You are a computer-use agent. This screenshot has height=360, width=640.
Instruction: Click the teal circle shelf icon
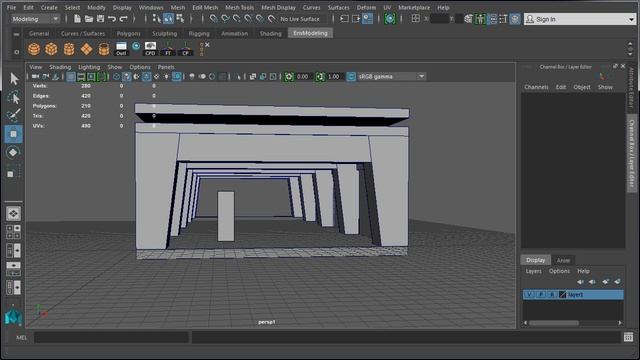(x=136, y=46)
